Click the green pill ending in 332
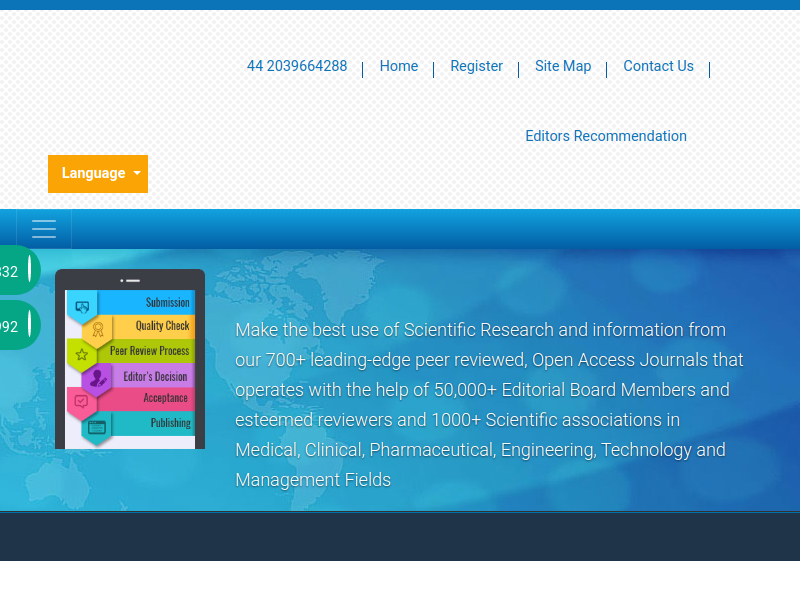 pyautogui.click(x=14, y=271)
